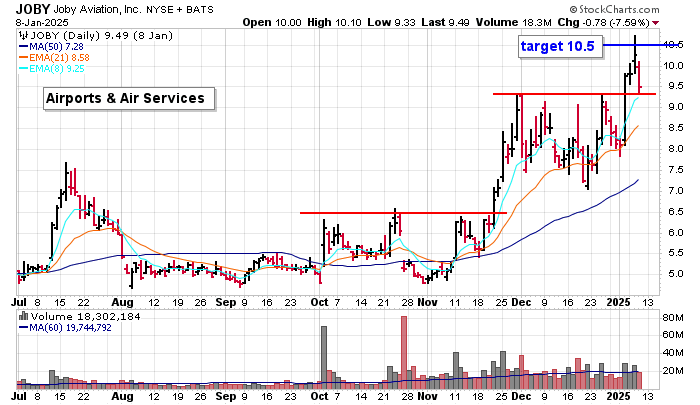The image size is (700, 405).
Task: Click the 'Airports & Air Services' label
Action: coord(129,98)
